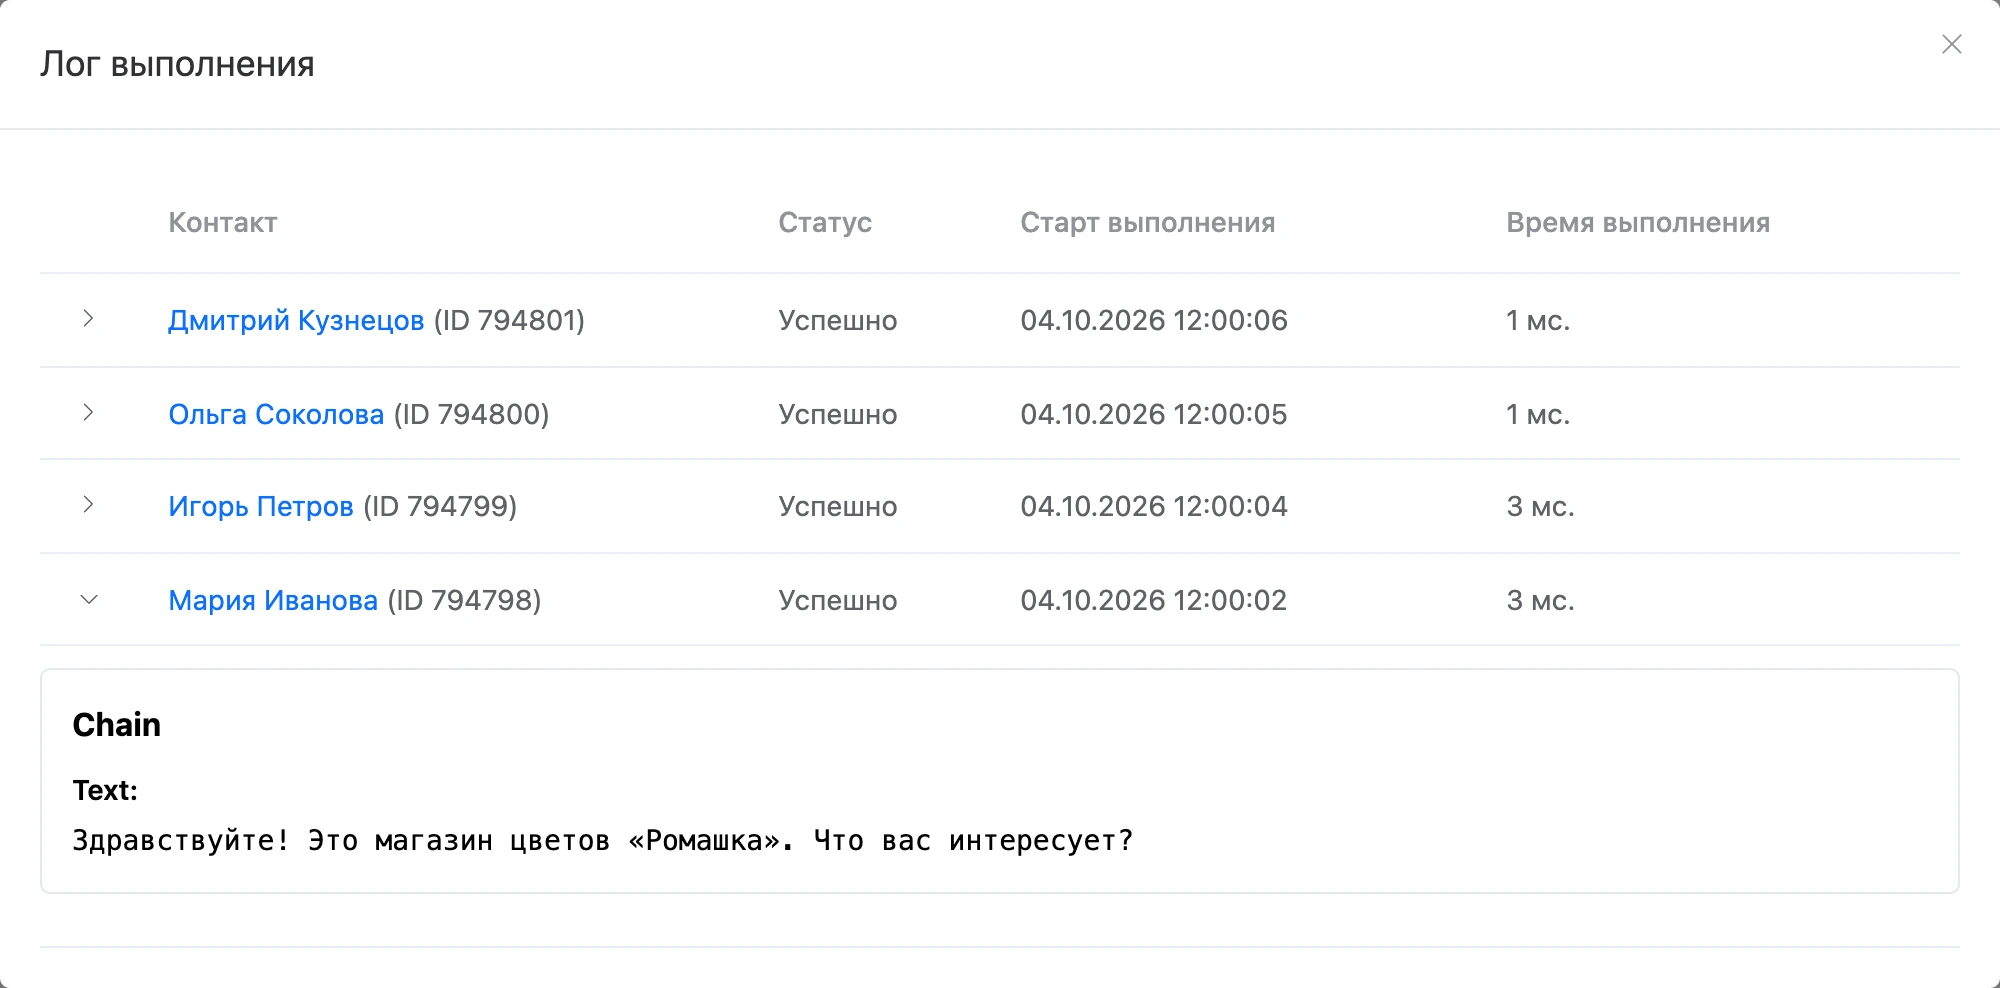Click the Время выполнения column header
The width and height of the screenshot is (2000, 988).
[x=1638, y=222]
